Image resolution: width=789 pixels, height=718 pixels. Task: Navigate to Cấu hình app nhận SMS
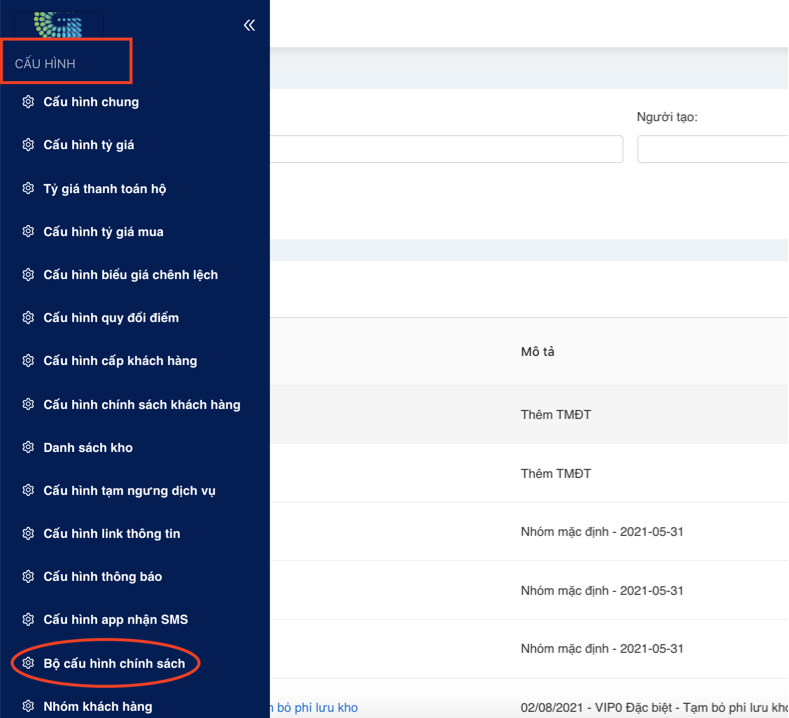115,620
